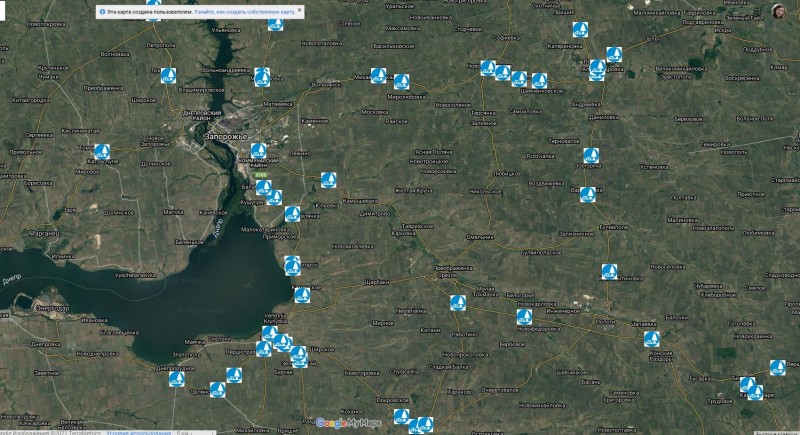This screenshot has width=800, height=435.
Task: Click the info icon in the top banner
Action: [102, 11]
